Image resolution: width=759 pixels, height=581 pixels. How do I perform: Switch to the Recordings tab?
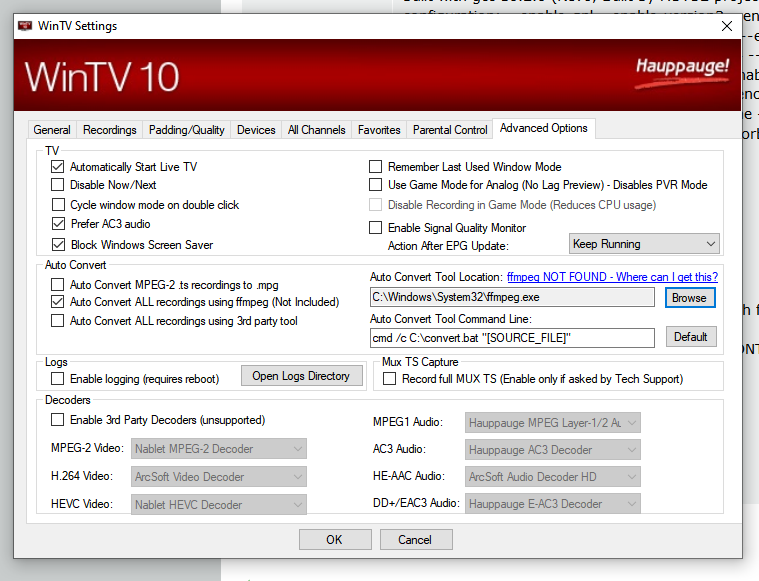pos(110,130)
